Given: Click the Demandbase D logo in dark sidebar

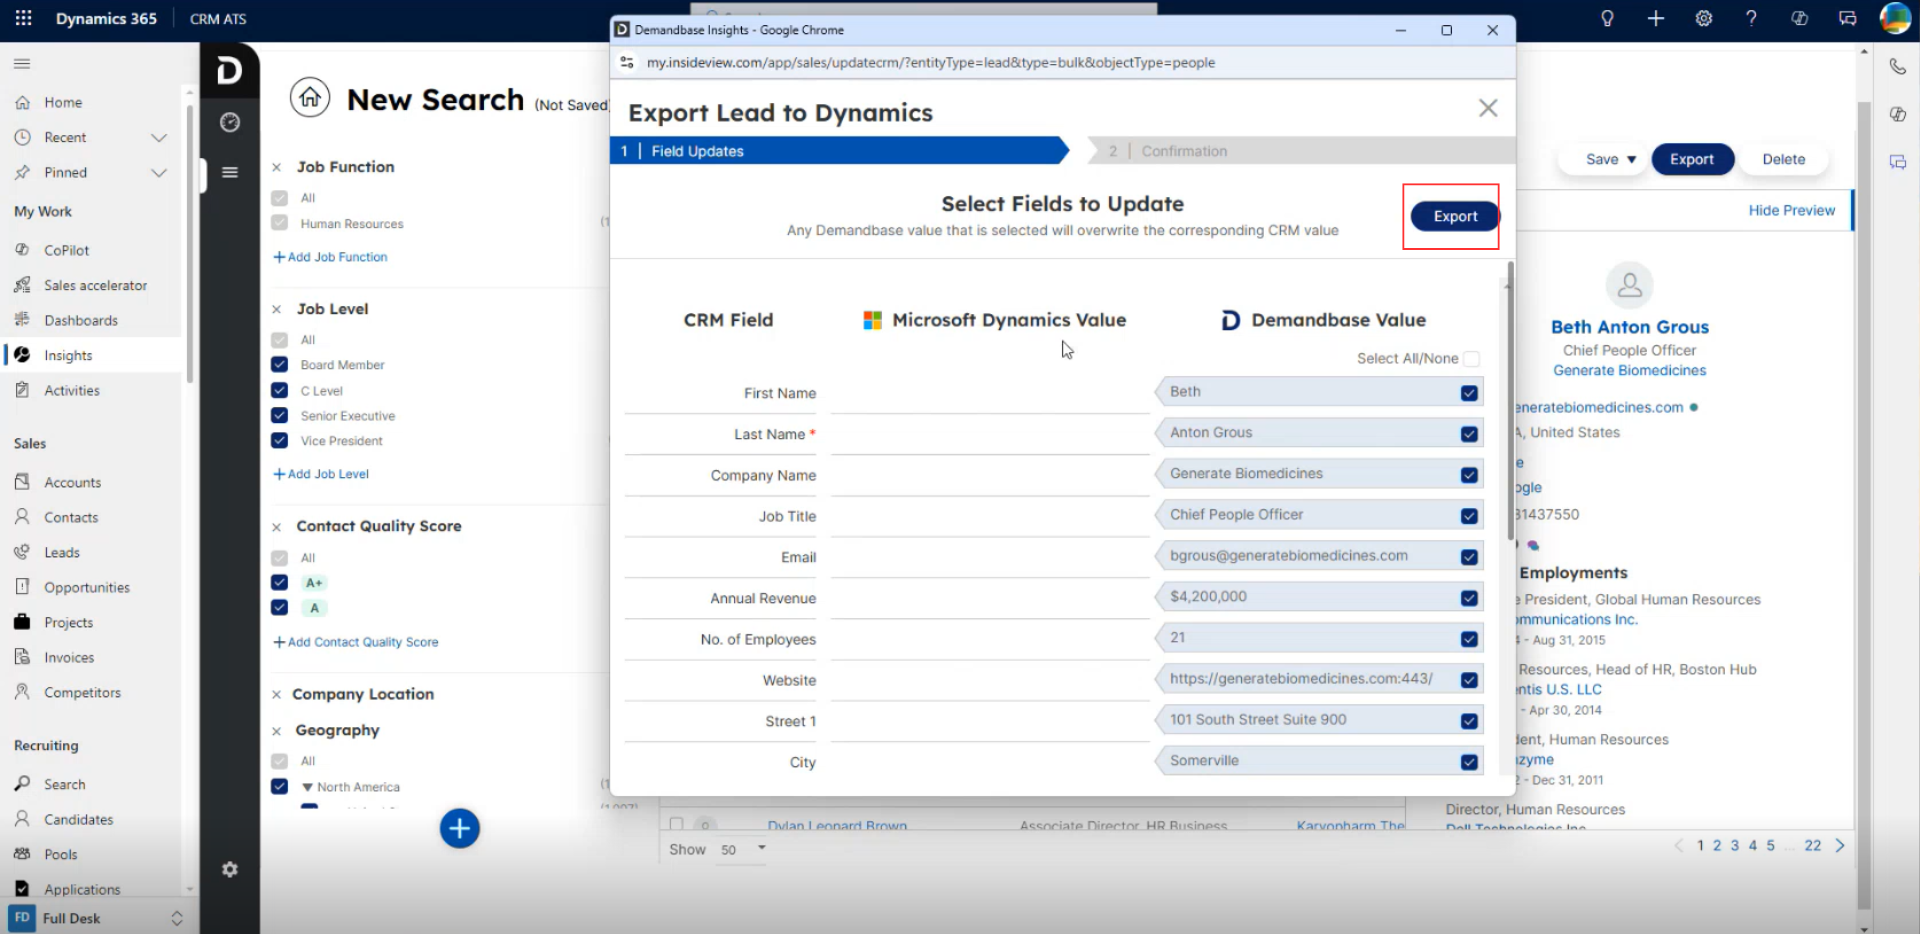Looking at the screenshot, I should pyautogui.click(x=229, y=70).
